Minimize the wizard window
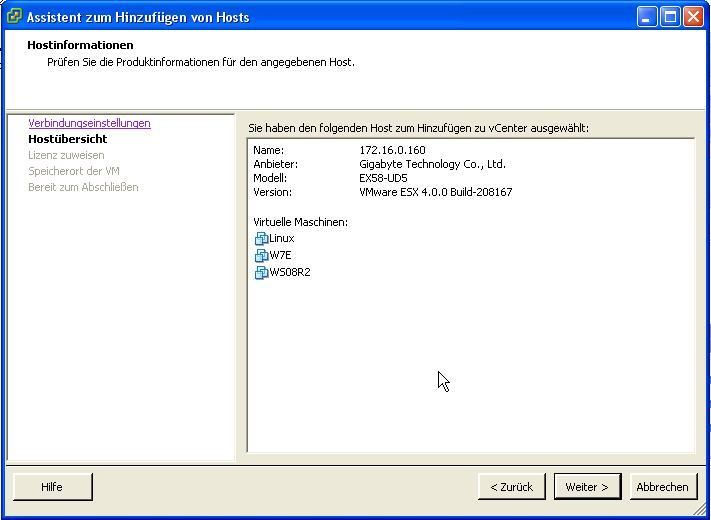The image size is (711, 520). (x=647, y=17)
